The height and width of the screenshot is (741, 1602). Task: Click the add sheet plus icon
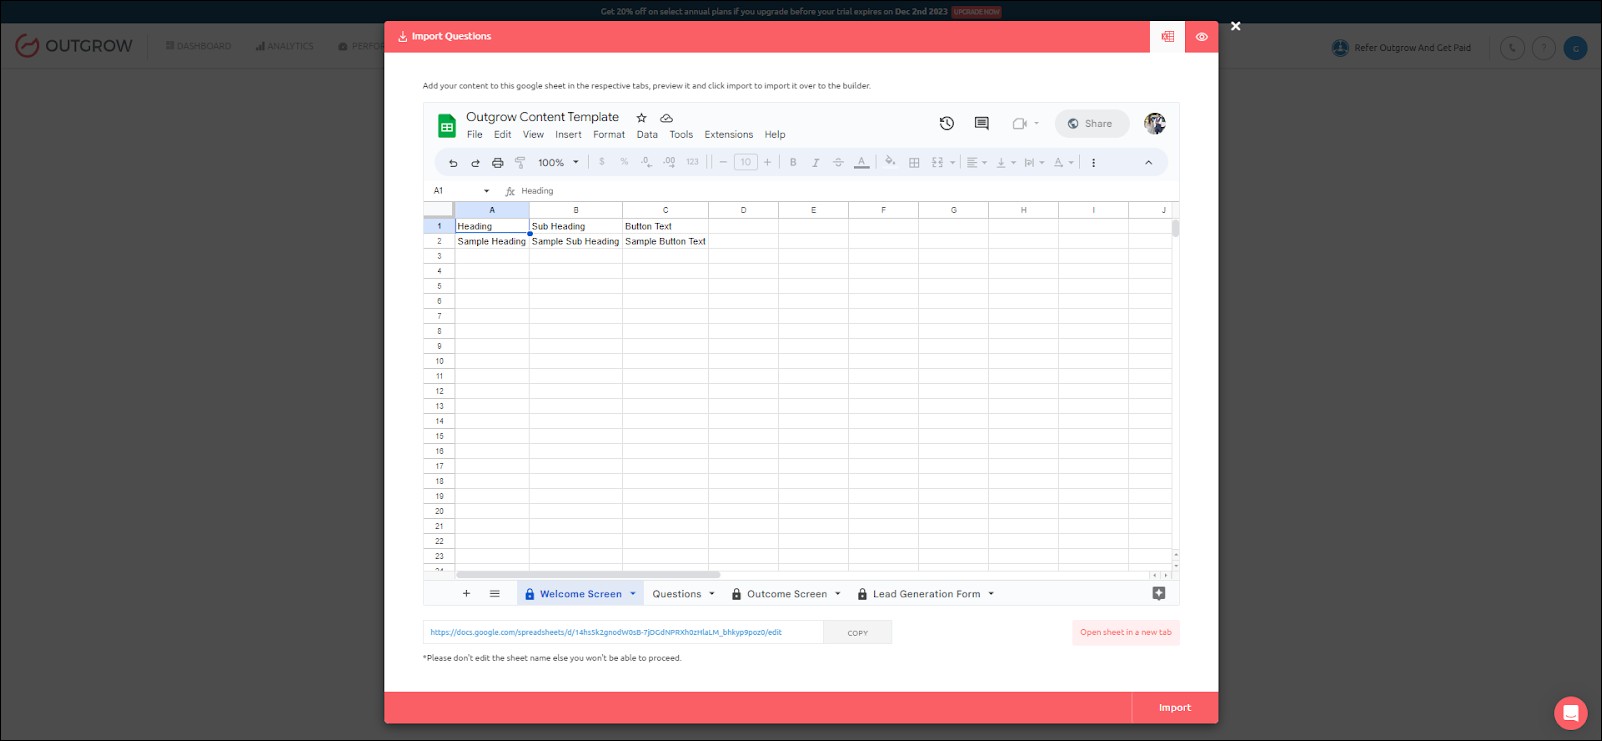coord(466,594)
